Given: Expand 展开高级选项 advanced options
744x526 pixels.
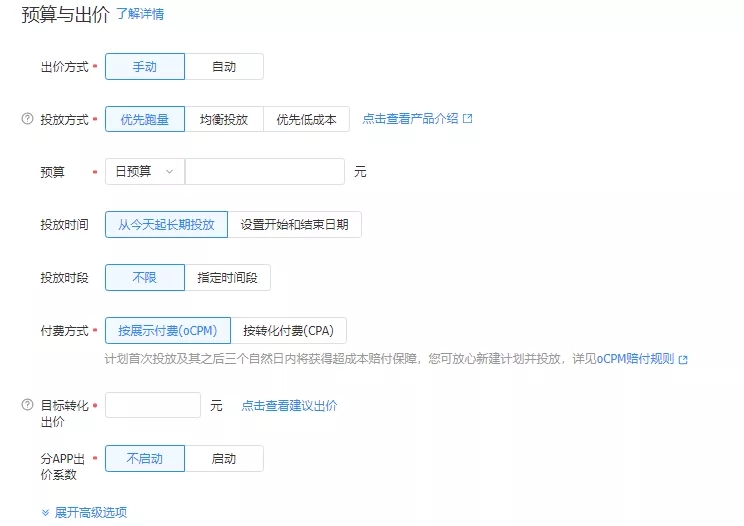Looking at the screenshot, I should tap(85, 512).
